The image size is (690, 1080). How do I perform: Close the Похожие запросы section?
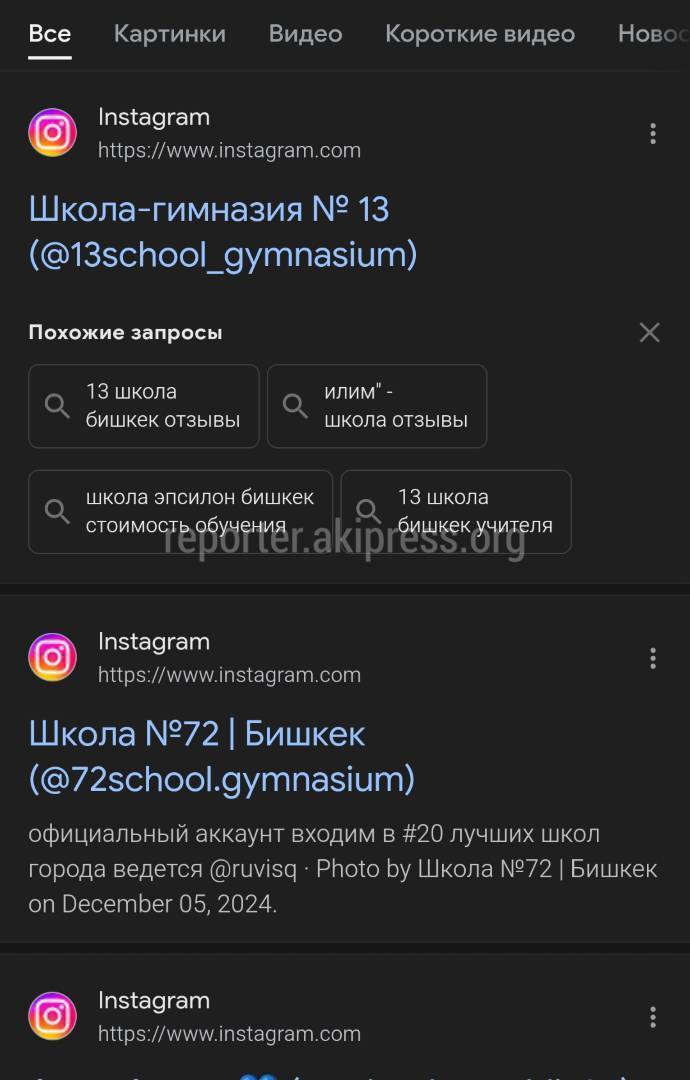point(649,333)
